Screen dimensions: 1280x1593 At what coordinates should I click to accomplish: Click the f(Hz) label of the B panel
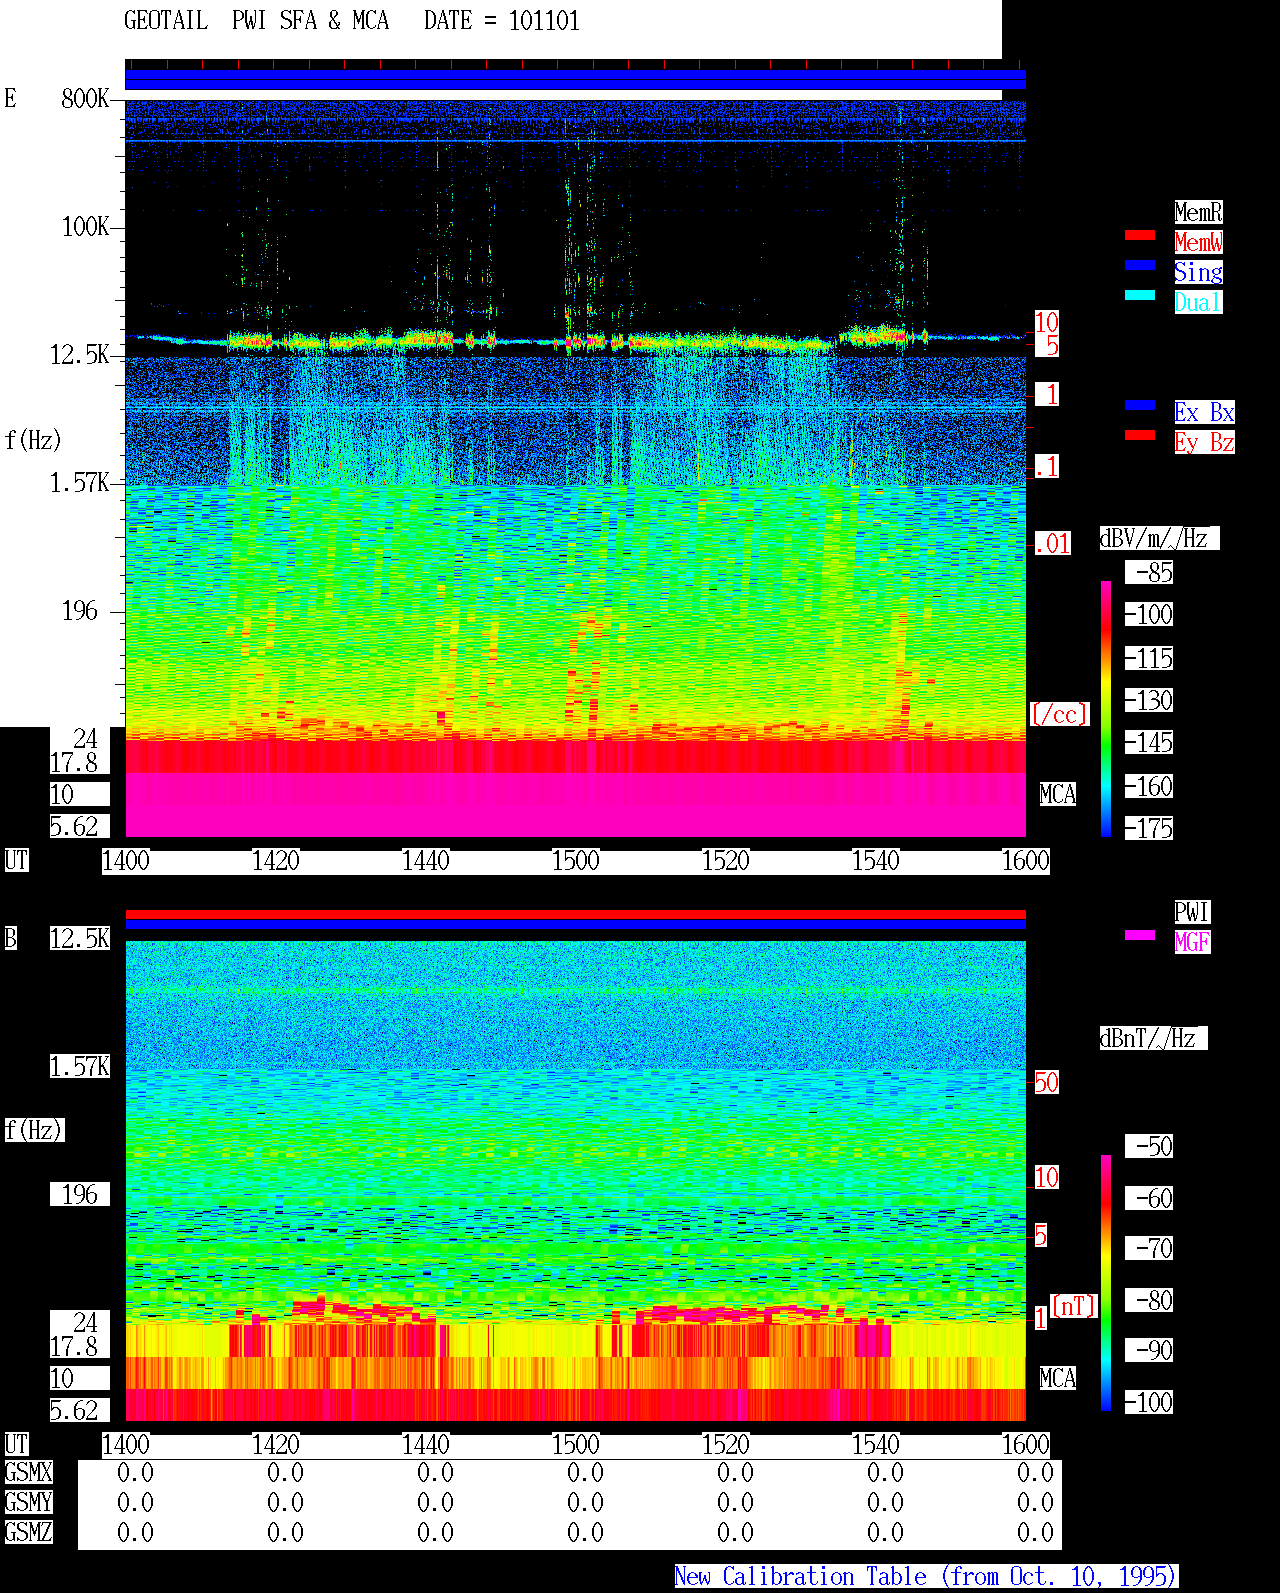tap(34, 1130)
